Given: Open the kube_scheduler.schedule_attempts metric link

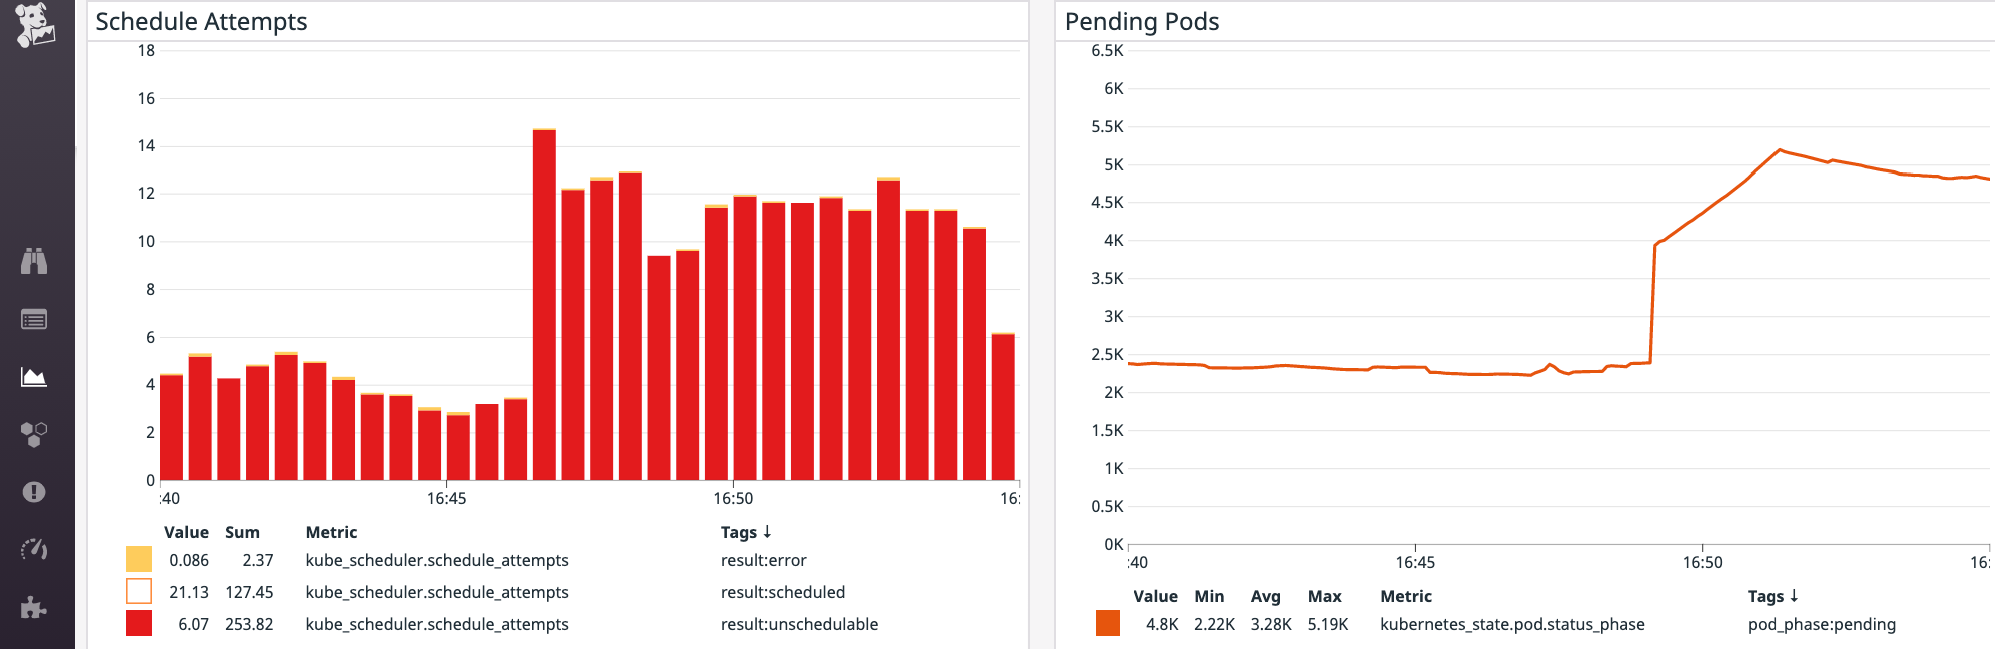Looking at the screenshot, I should click(x=438, y=560).
